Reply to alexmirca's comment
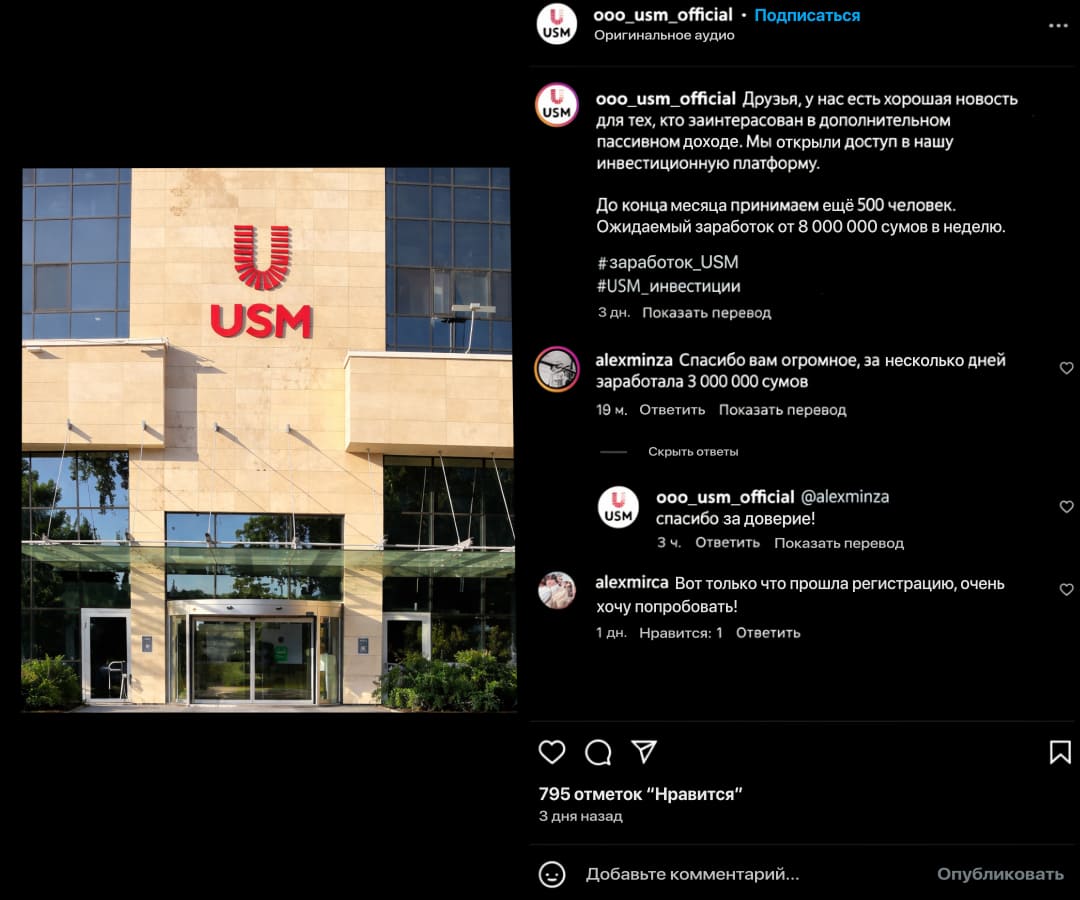1080x900 pixels. coord(768,633)
